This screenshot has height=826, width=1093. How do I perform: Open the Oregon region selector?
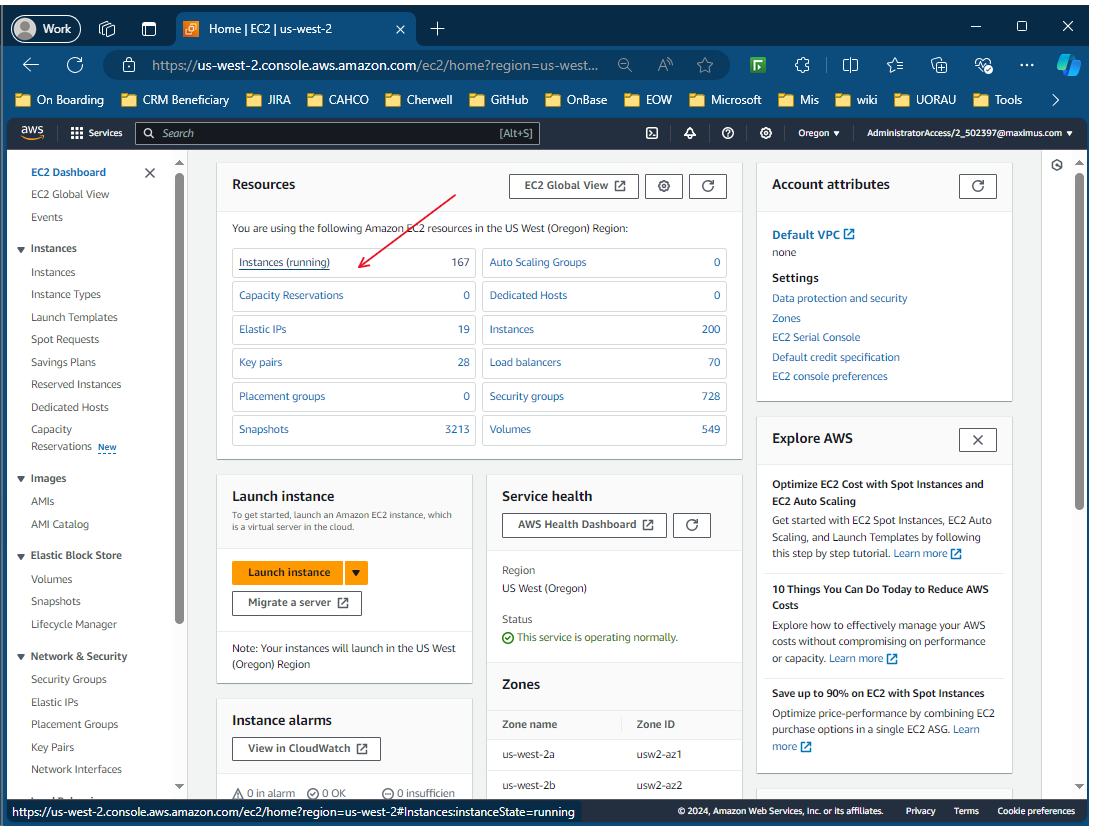[818, 133]
